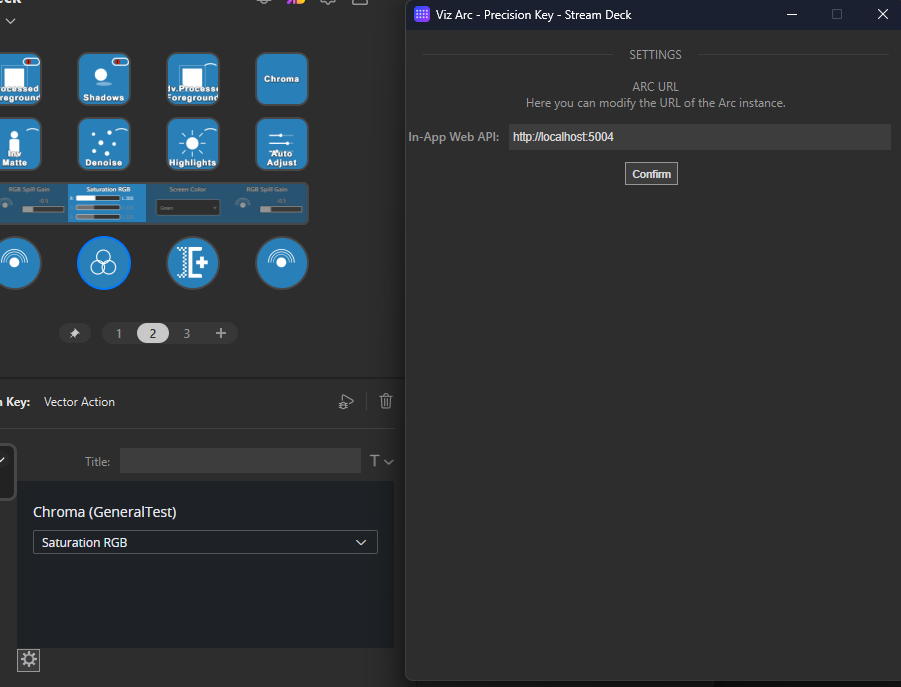
Task: Click the In-App Web API label
Action: click(x=453, y=137)
